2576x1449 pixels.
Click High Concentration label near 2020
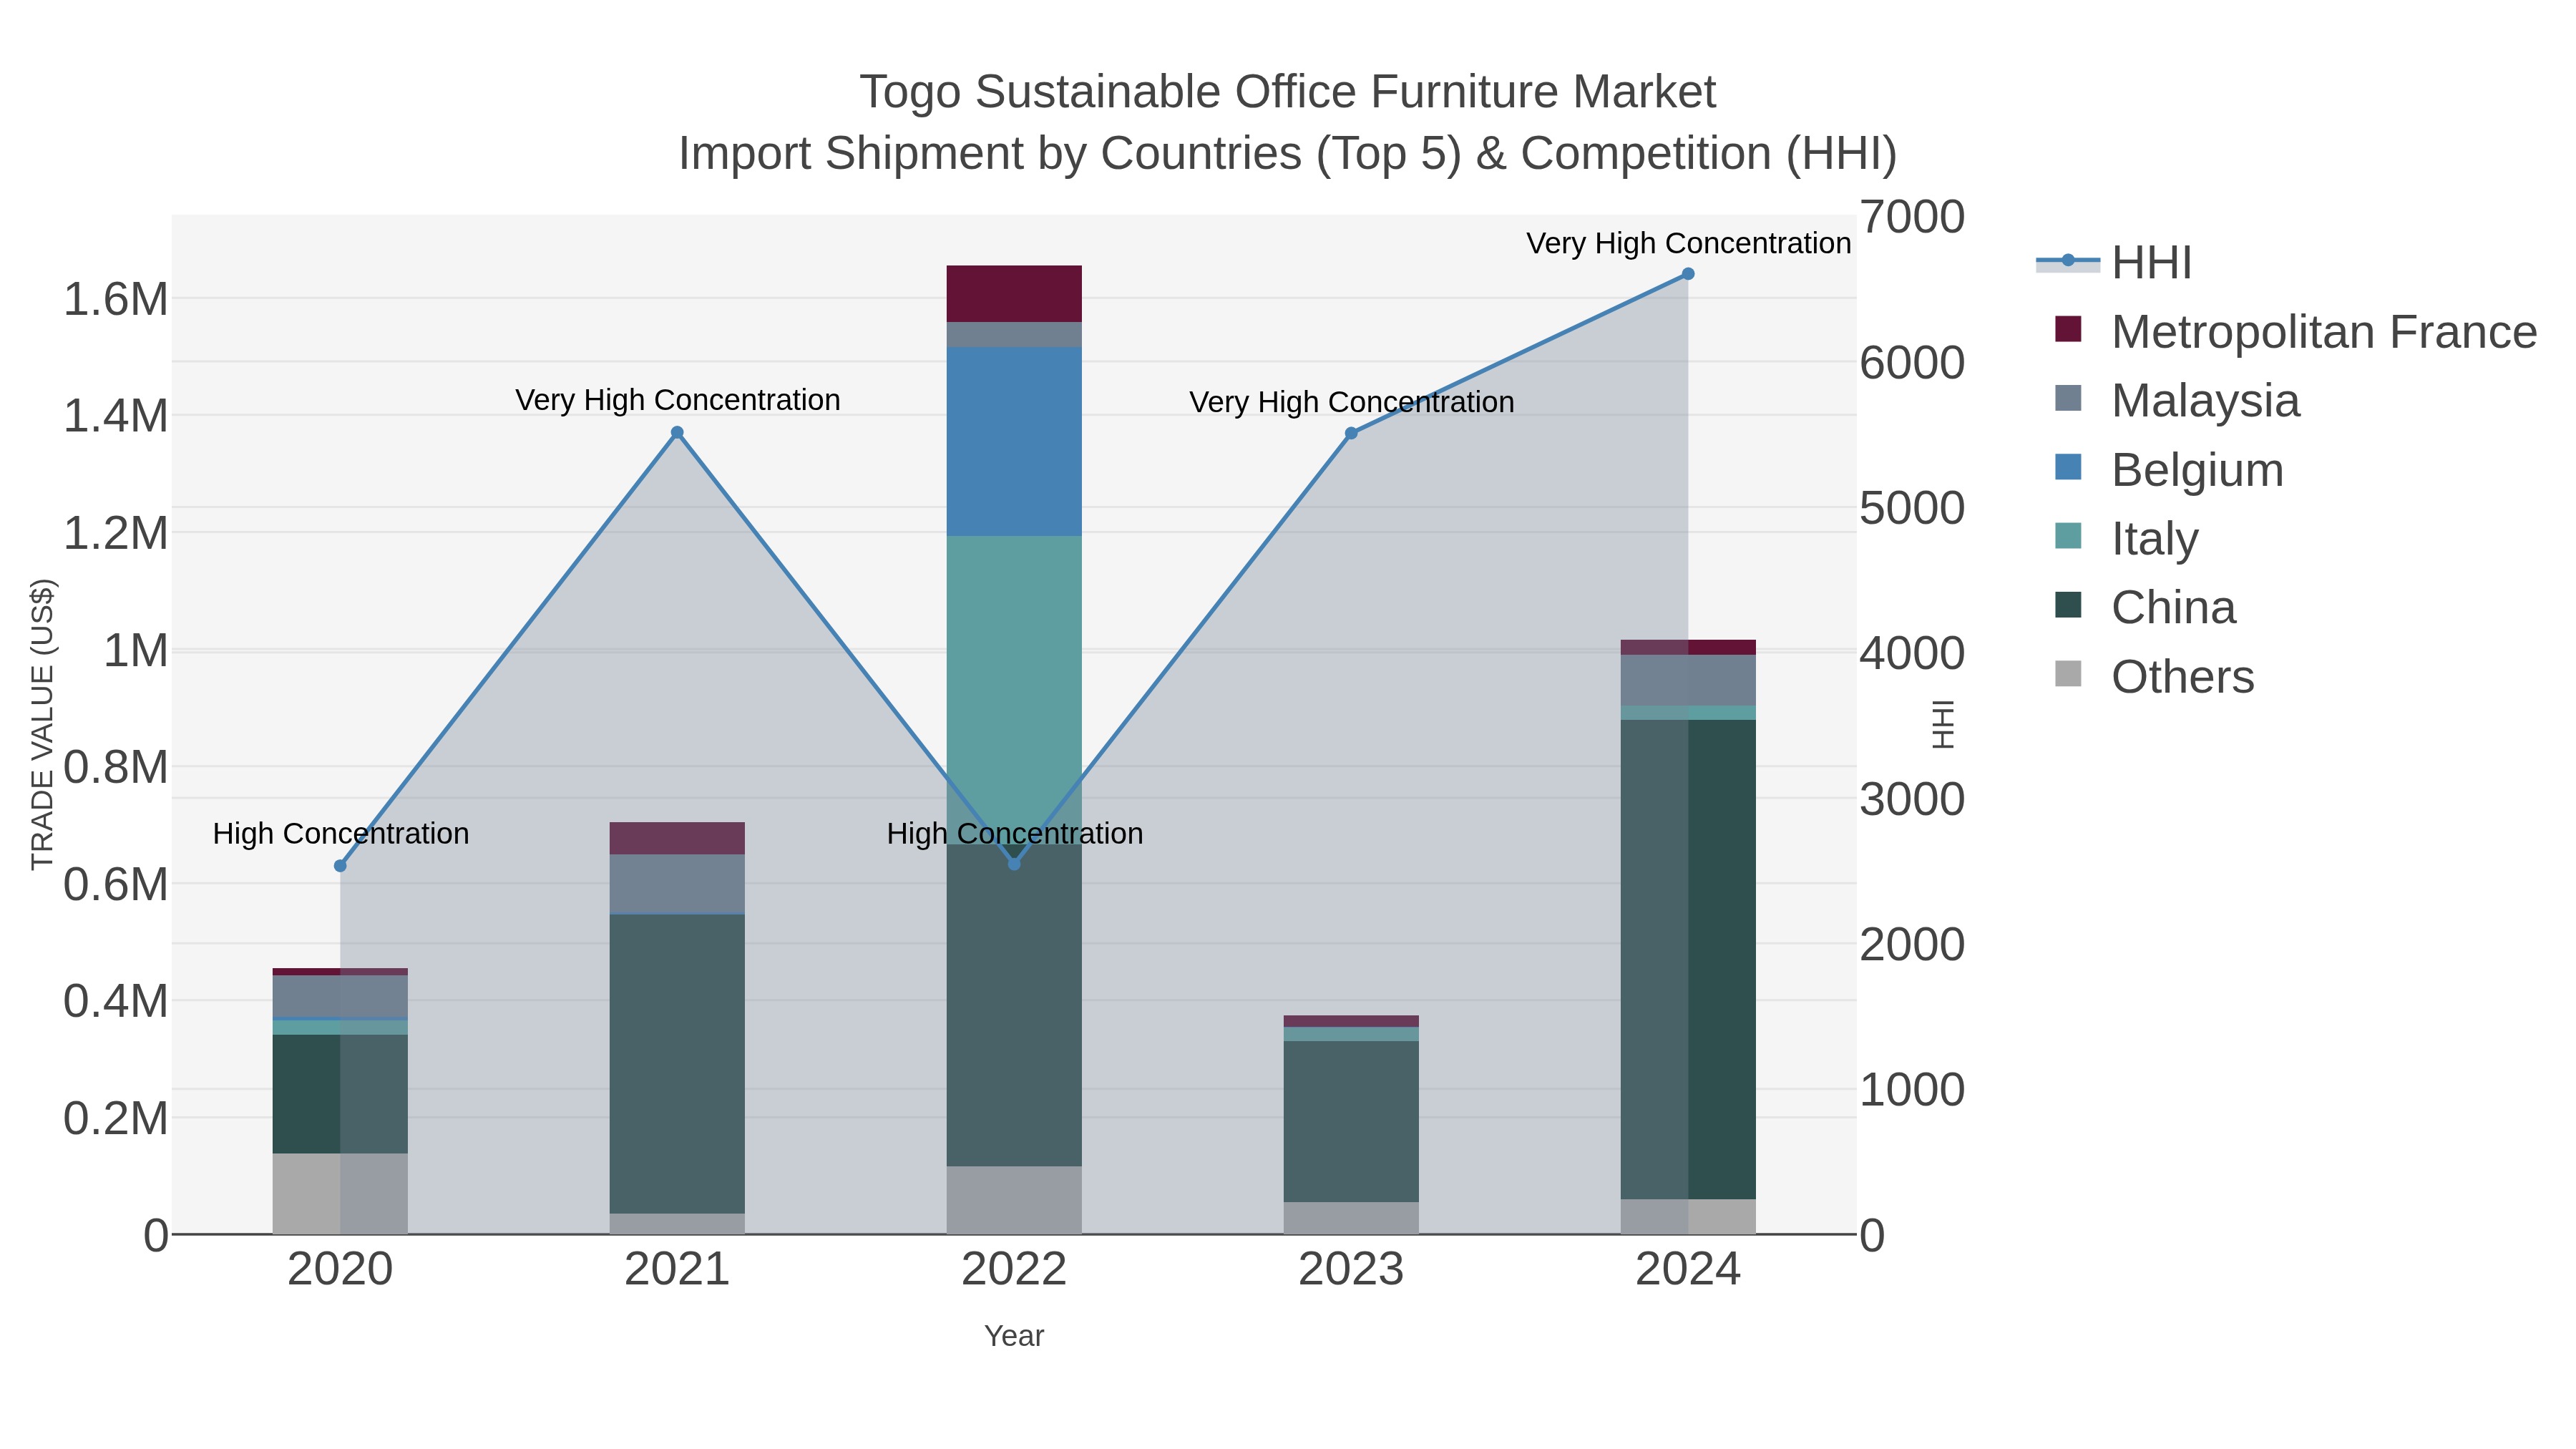click(x=341, y=833)
